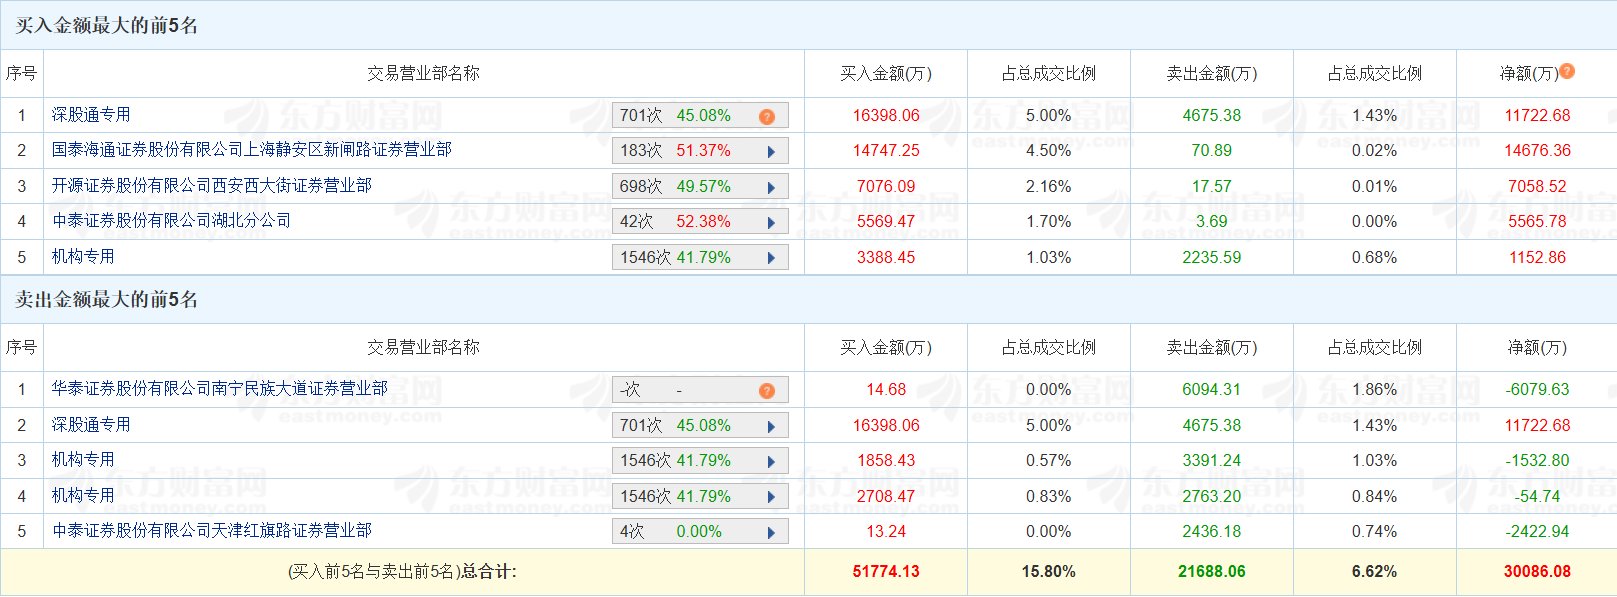
Task: Click orange help icon in first 深股通专用 row
Action: [767, 116]
